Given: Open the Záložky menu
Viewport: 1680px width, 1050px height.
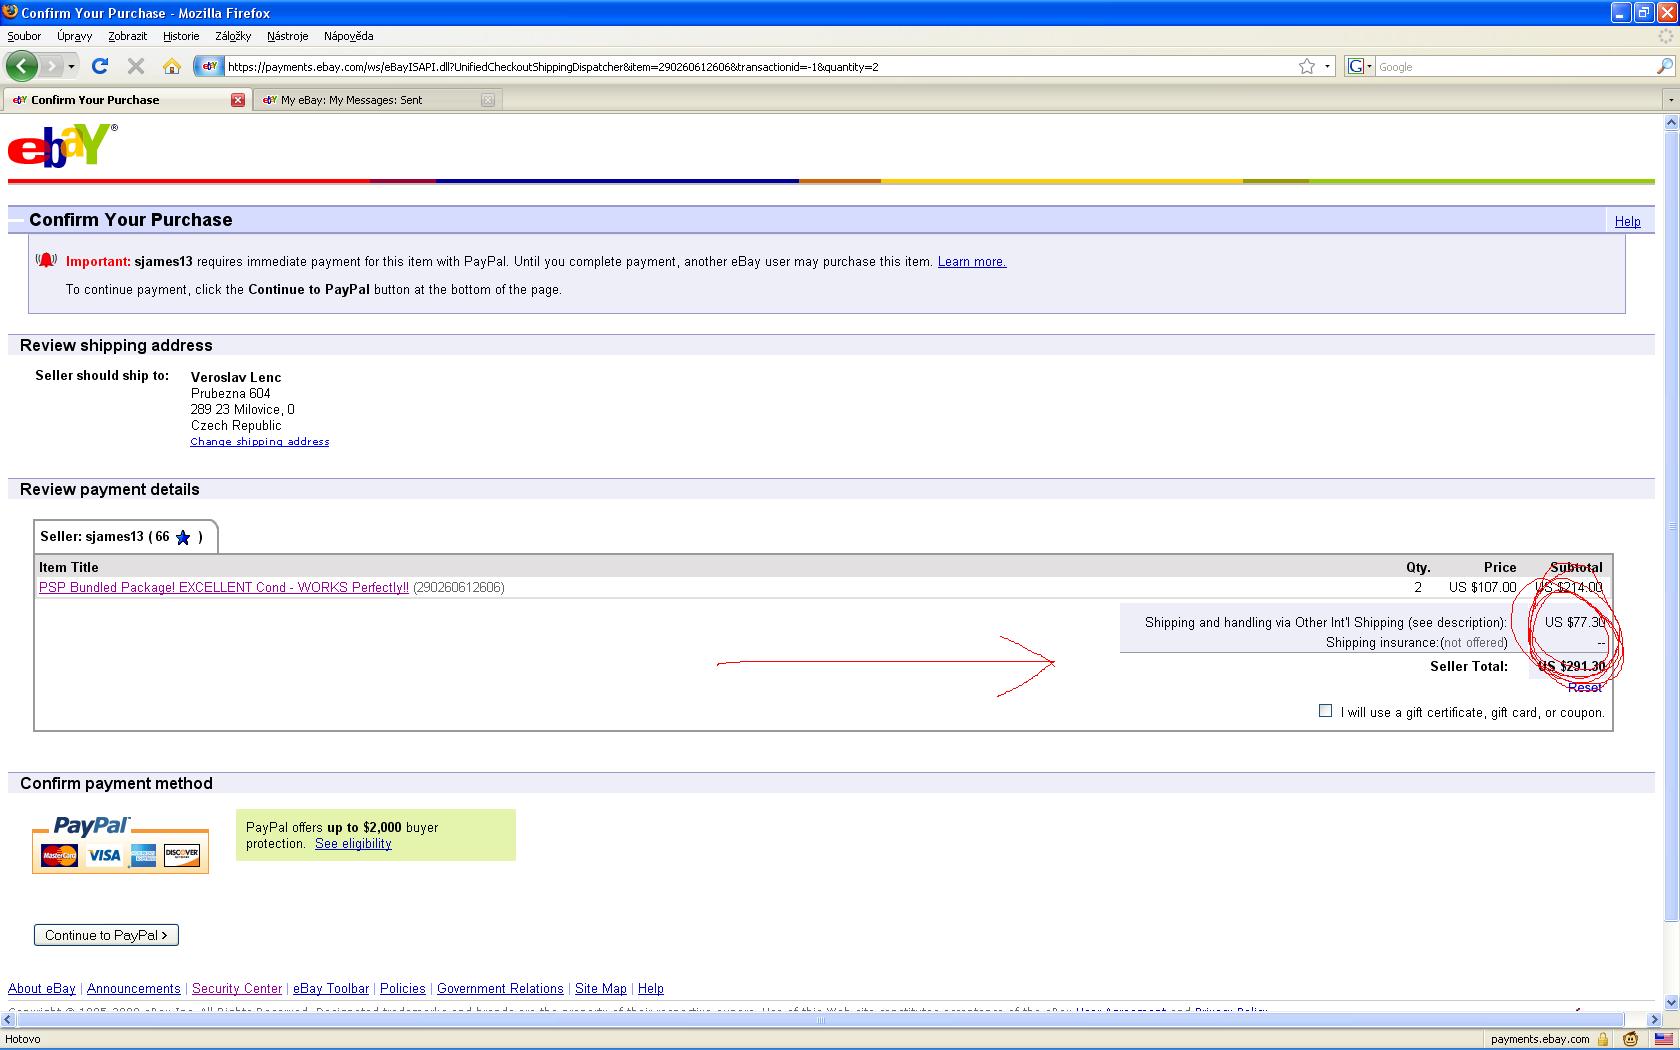Looking at the screenshot, I should [233, 36].
